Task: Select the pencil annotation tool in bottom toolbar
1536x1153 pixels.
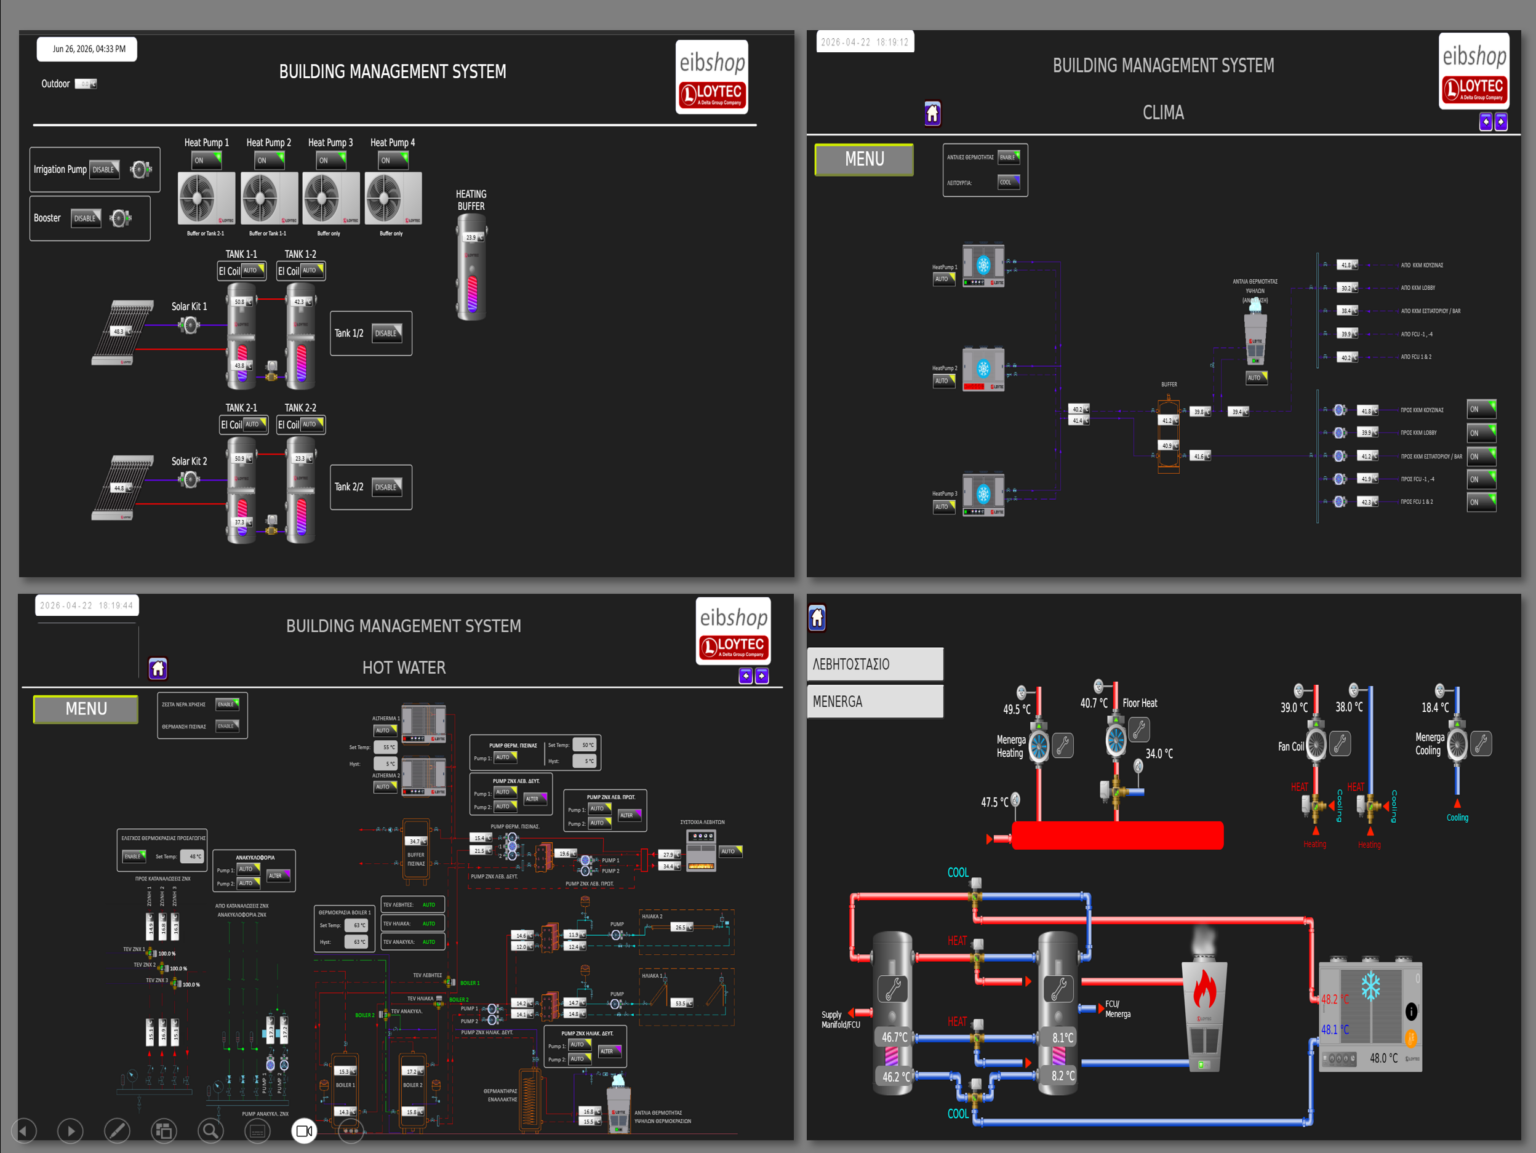Action: click(x=117, y=1131)
